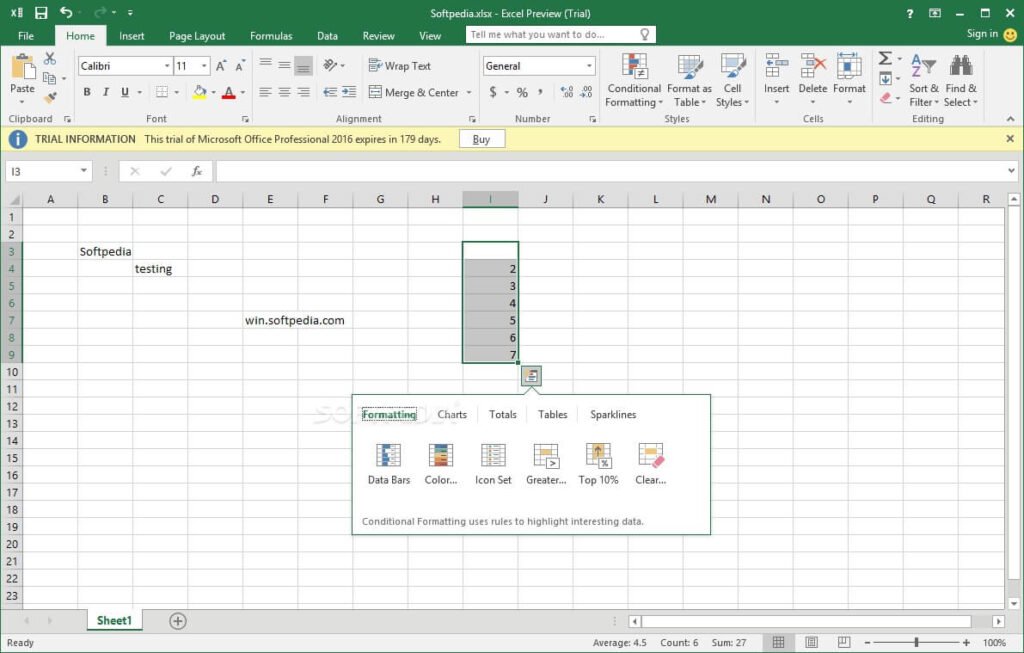Select the cell containing win.softpedia.com

[x=270, y=320]
